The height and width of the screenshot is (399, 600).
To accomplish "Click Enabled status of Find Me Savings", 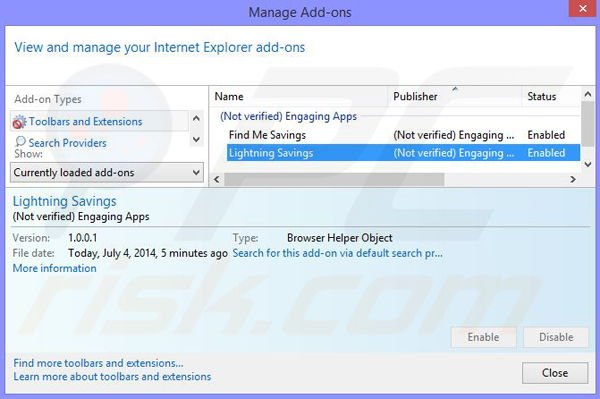I will pyautogui.click(x=546, y=135).
